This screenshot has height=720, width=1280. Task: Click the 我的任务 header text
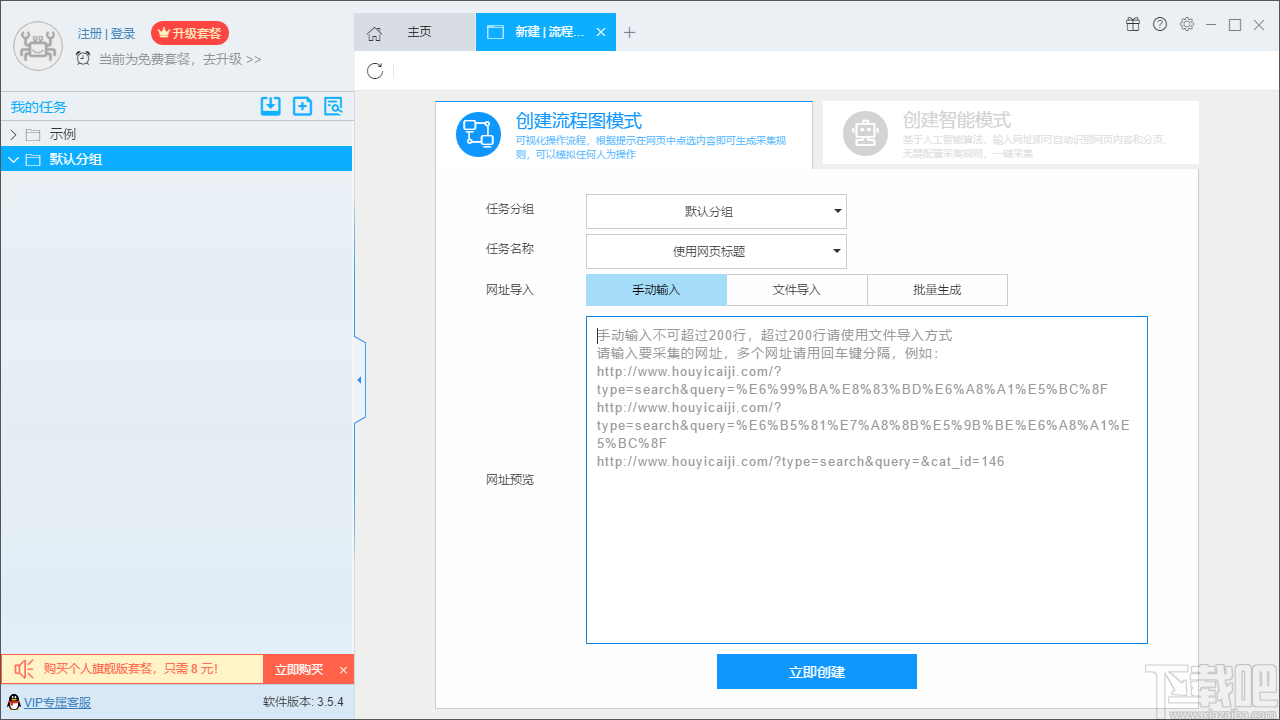39,107
